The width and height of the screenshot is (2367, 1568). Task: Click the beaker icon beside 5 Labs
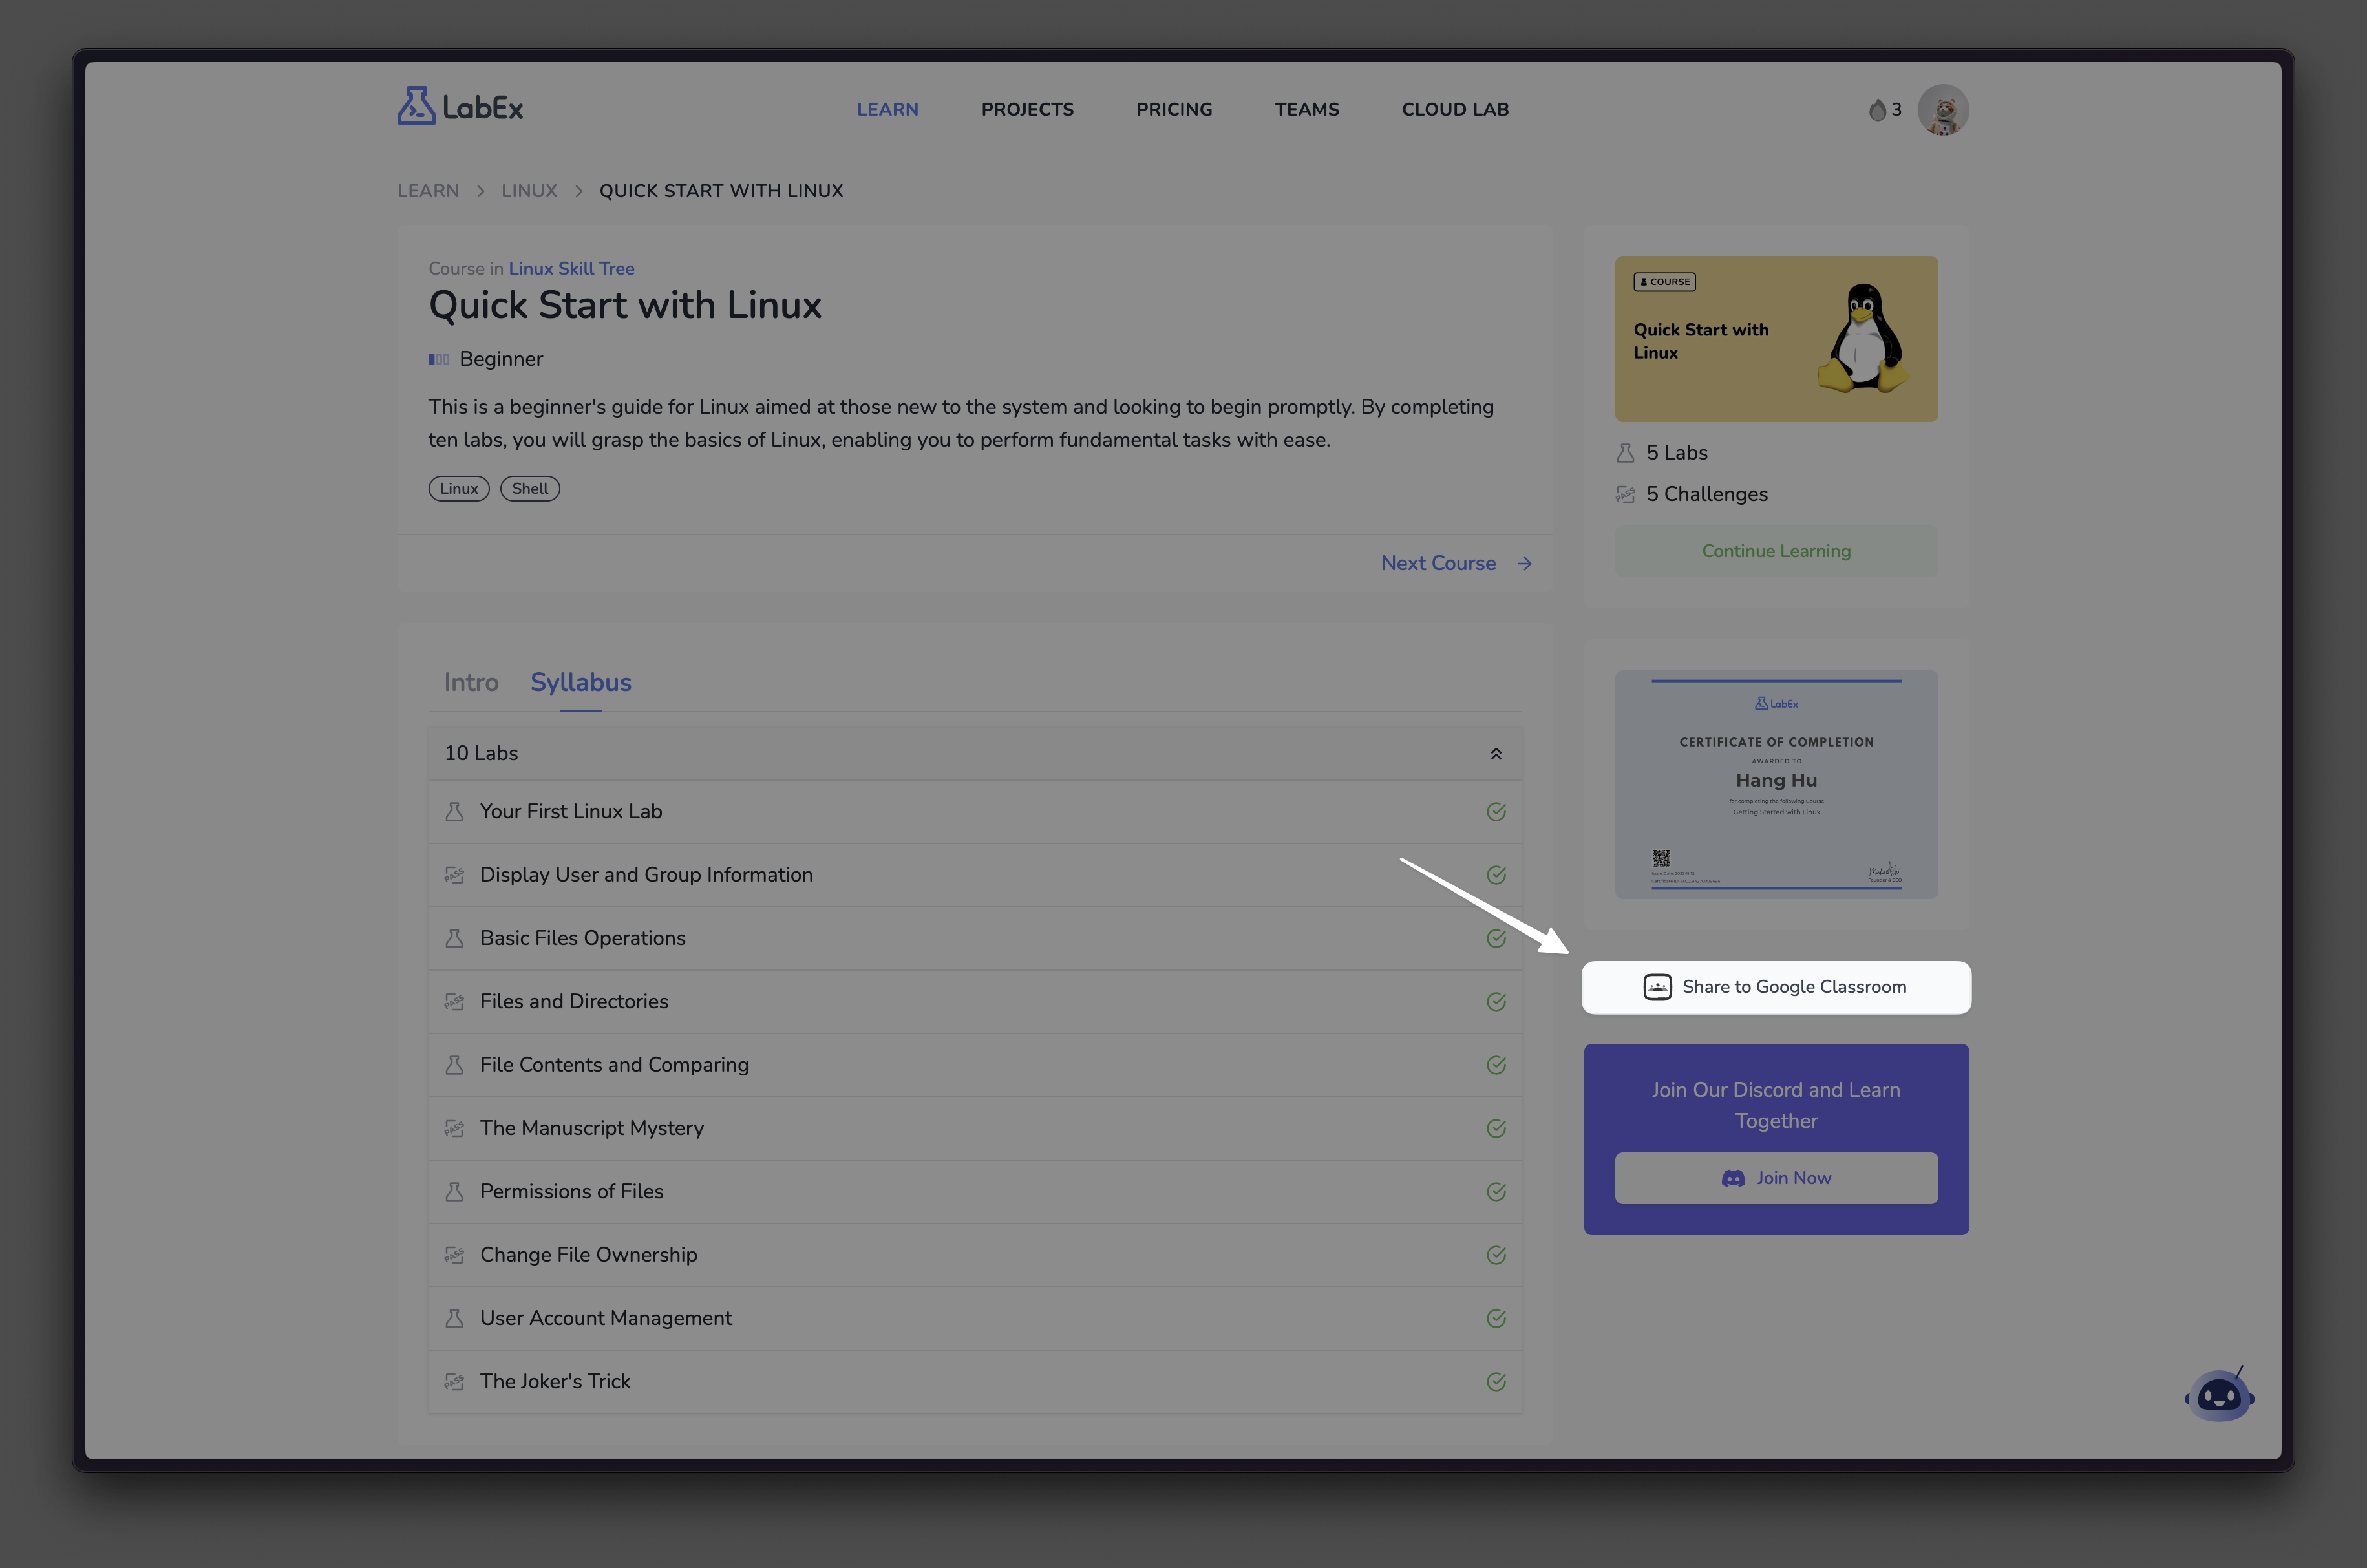tap(1625, 453)
